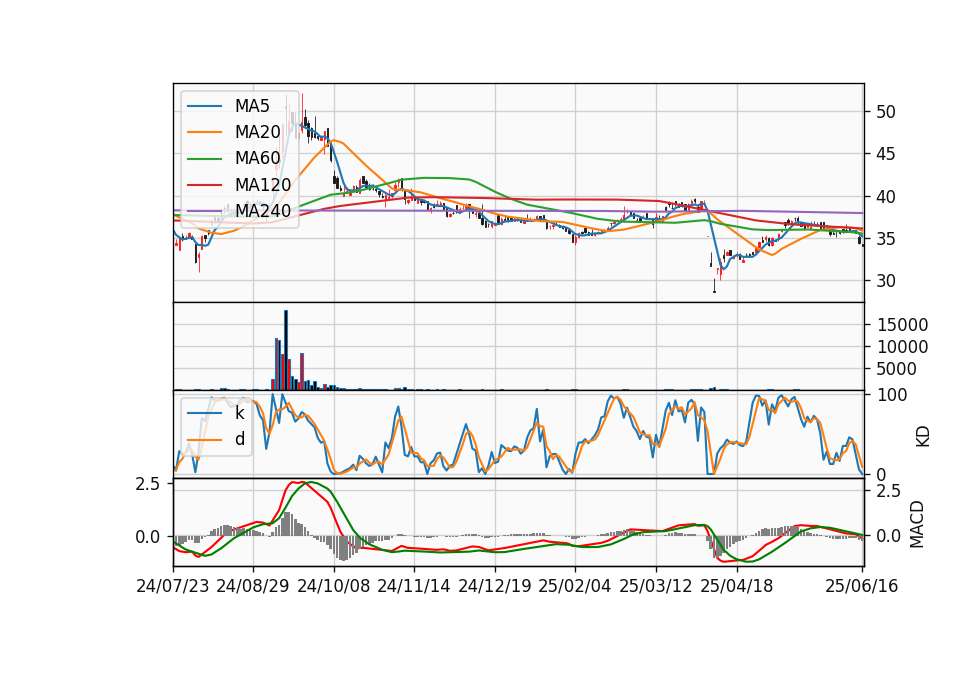Click the MA60 legend label

coord(257,159)
